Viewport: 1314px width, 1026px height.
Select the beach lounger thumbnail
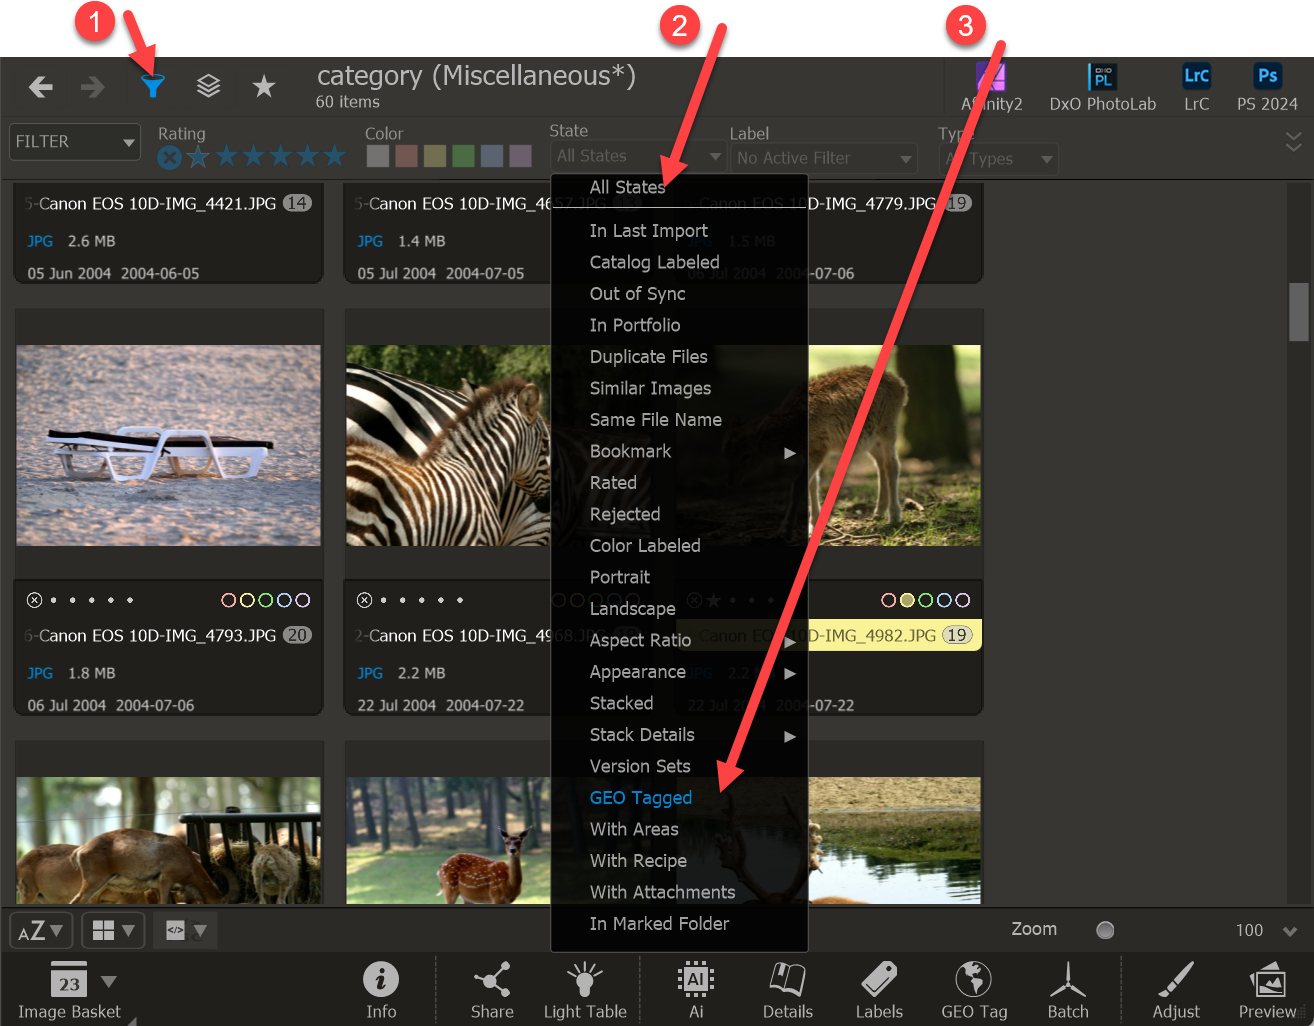coord(169,445)
